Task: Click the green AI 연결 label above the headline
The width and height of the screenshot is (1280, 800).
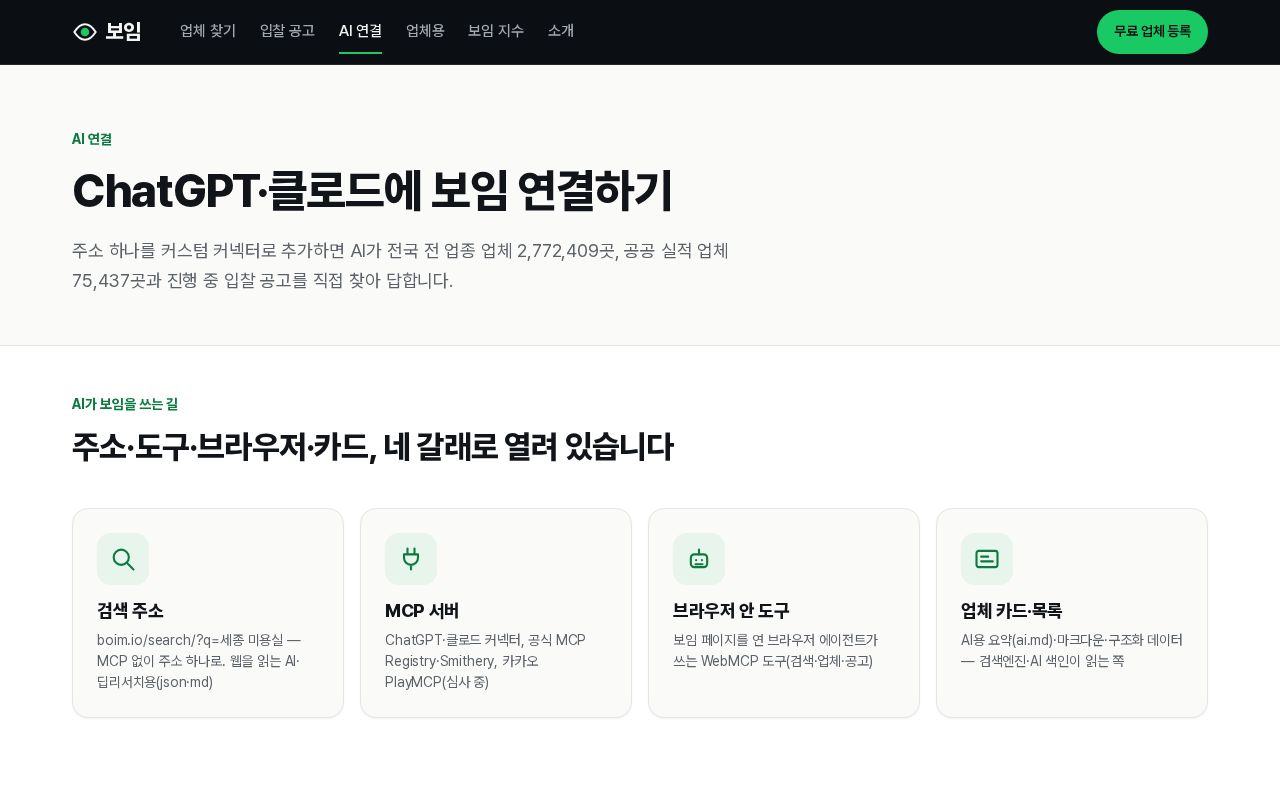Action: click(92, 139)
